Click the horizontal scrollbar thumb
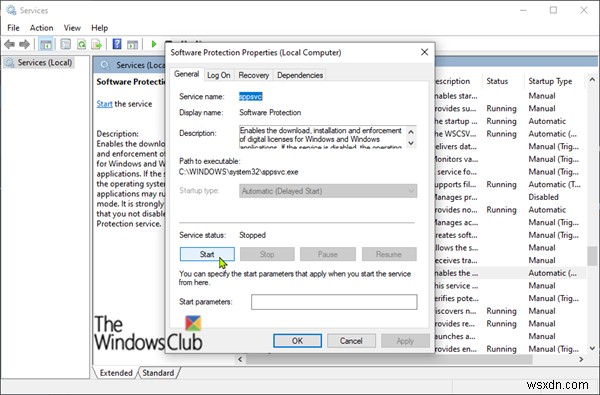 click(x=389, y=359)
